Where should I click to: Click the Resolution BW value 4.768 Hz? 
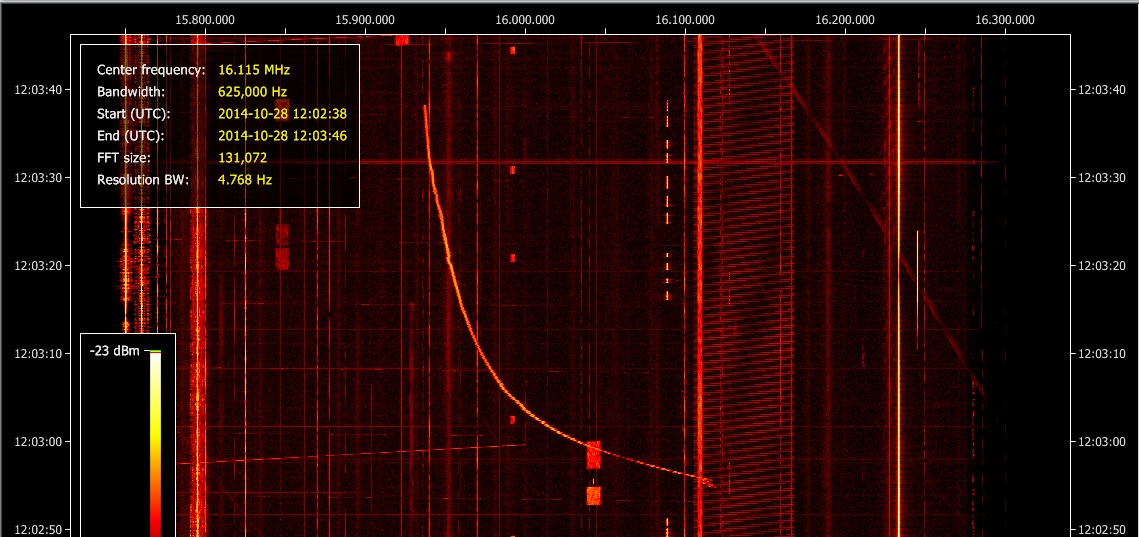[245, 179]
